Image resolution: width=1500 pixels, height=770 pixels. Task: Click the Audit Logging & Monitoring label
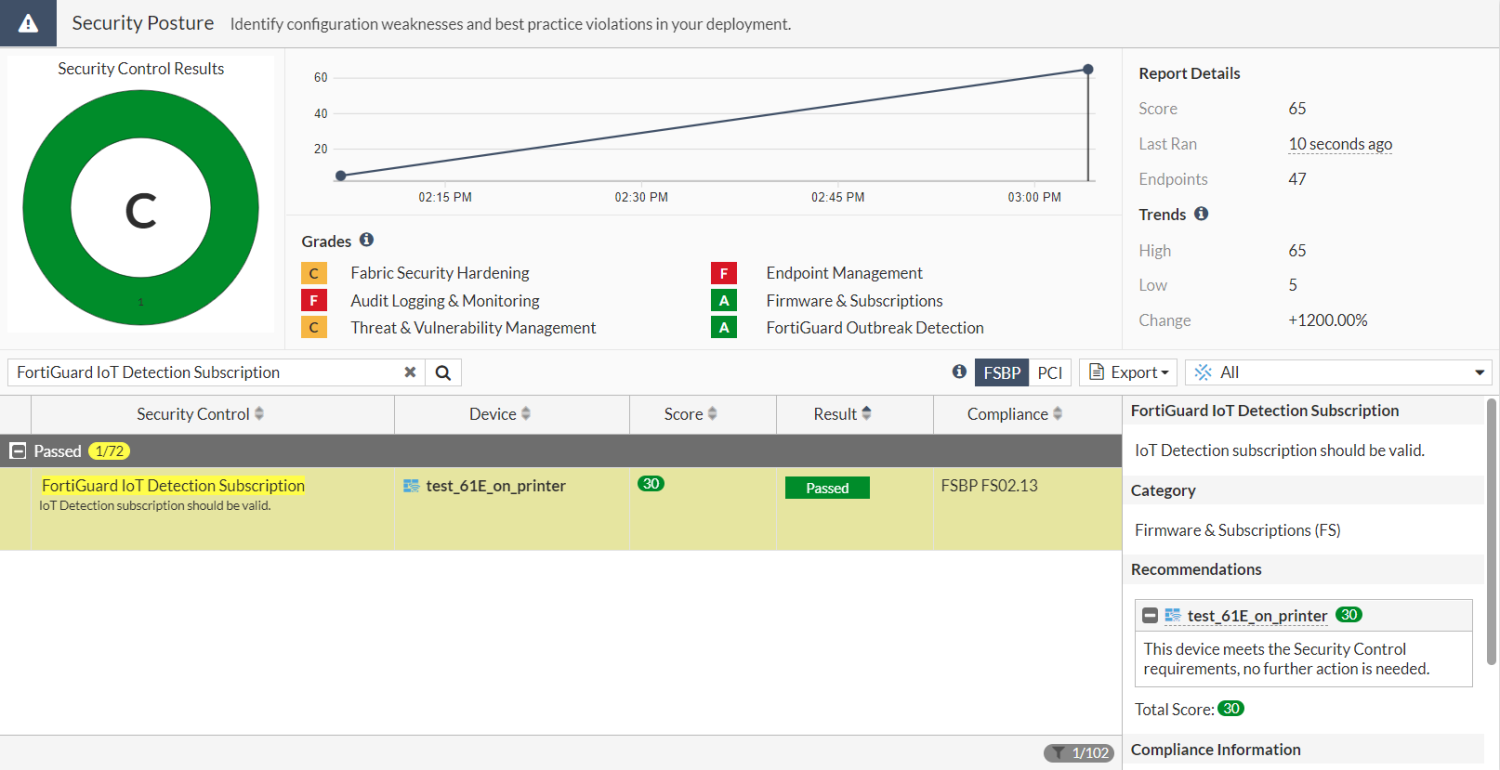[445, 300]
